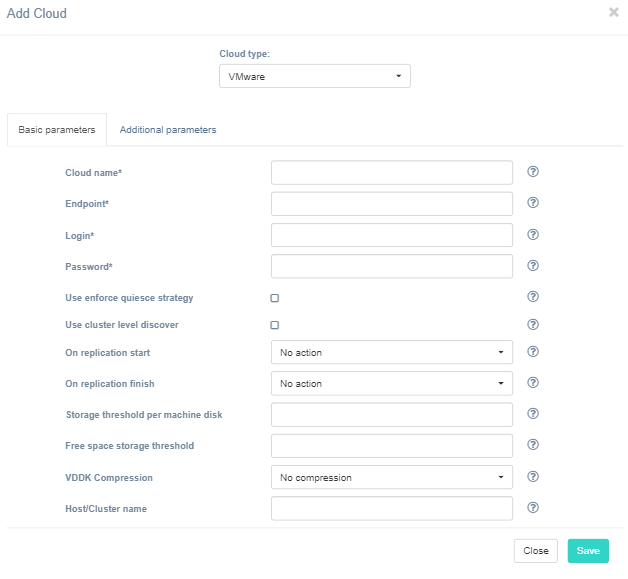Show help for VDDK Compression
Viewport: 628px width, 579px height.
point(533,477)
